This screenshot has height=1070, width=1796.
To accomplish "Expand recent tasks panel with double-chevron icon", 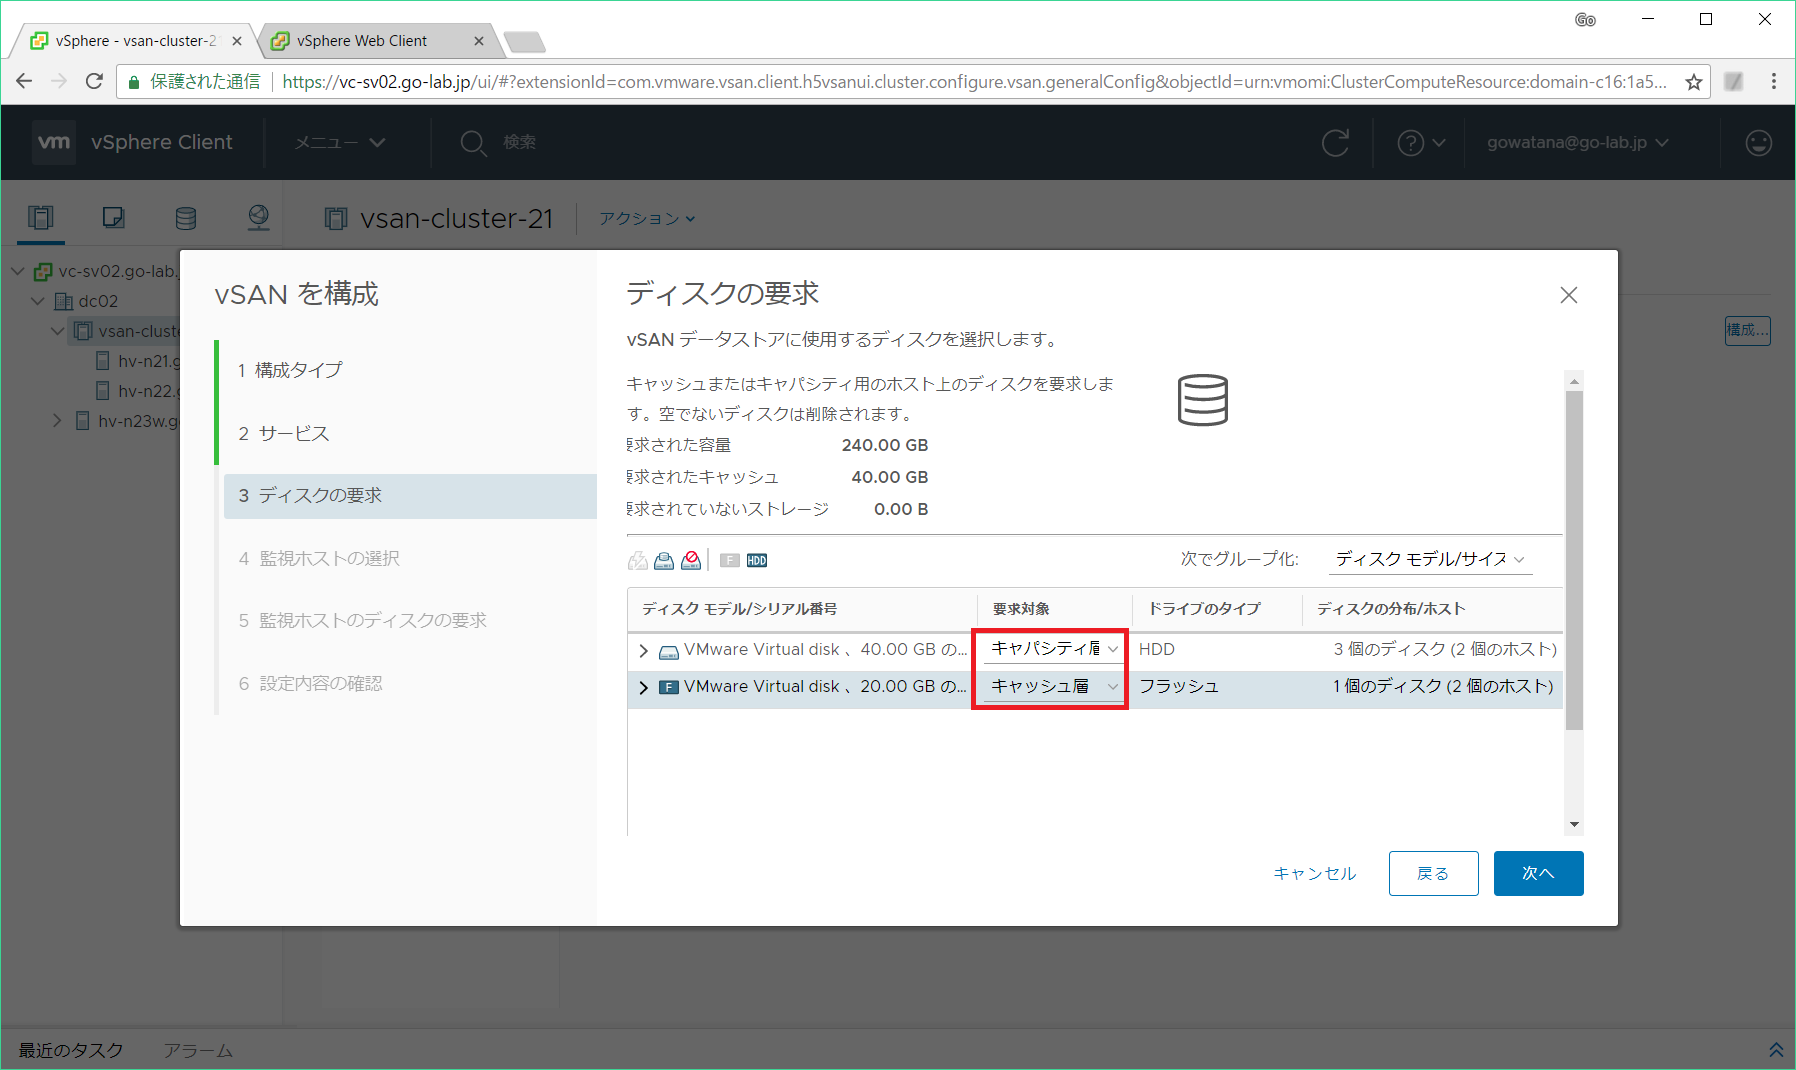I will click(1776, 1050).
